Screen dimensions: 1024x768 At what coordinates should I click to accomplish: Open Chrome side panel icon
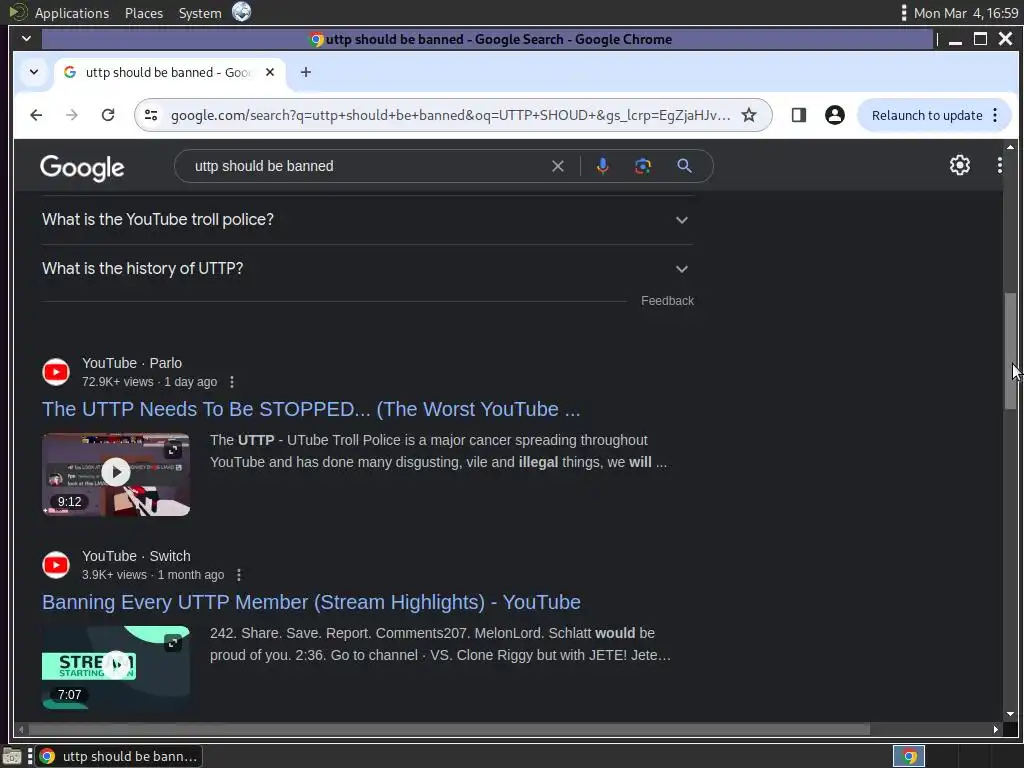click(x=798, y=115)
